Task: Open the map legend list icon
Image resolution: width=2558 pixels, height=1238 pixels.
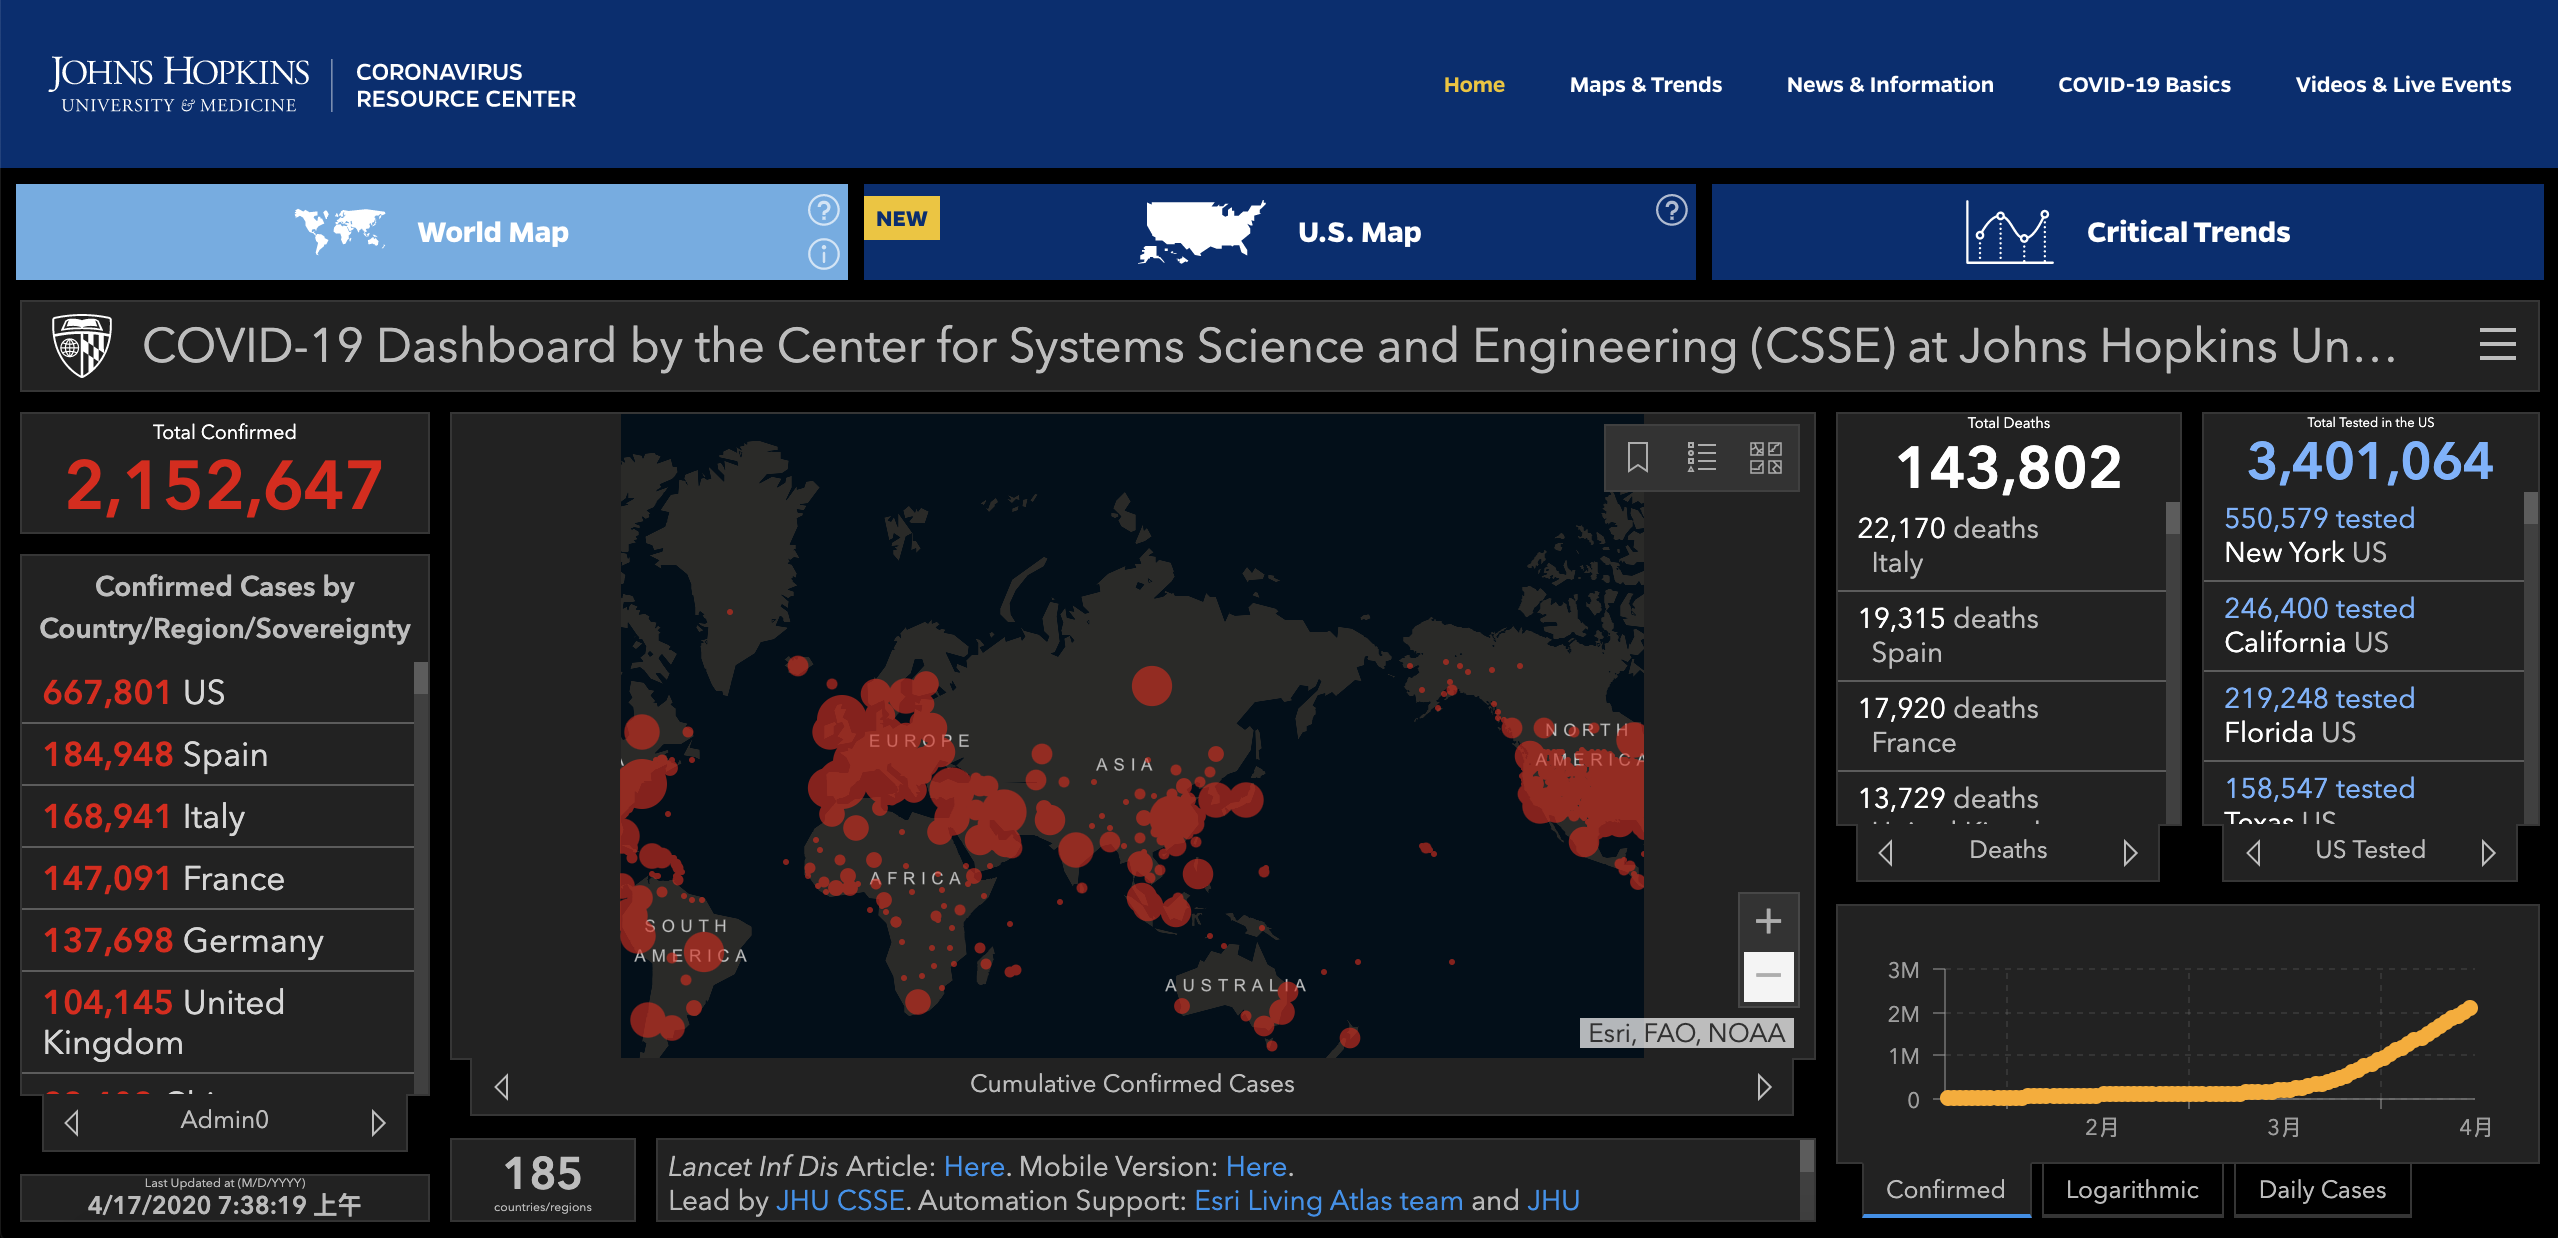Action: [x=1701, y=457]
